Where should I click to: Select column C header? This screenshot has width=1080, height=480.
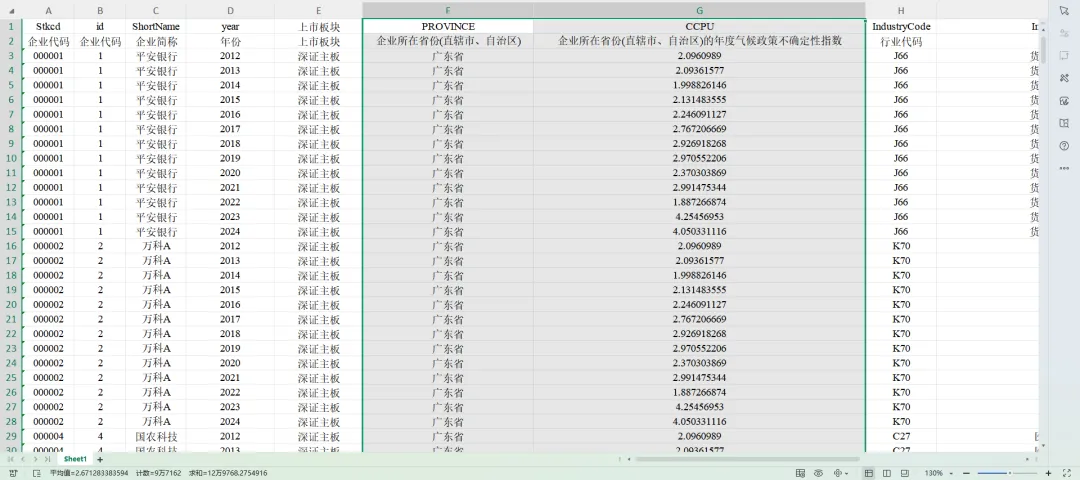[156, 10]
